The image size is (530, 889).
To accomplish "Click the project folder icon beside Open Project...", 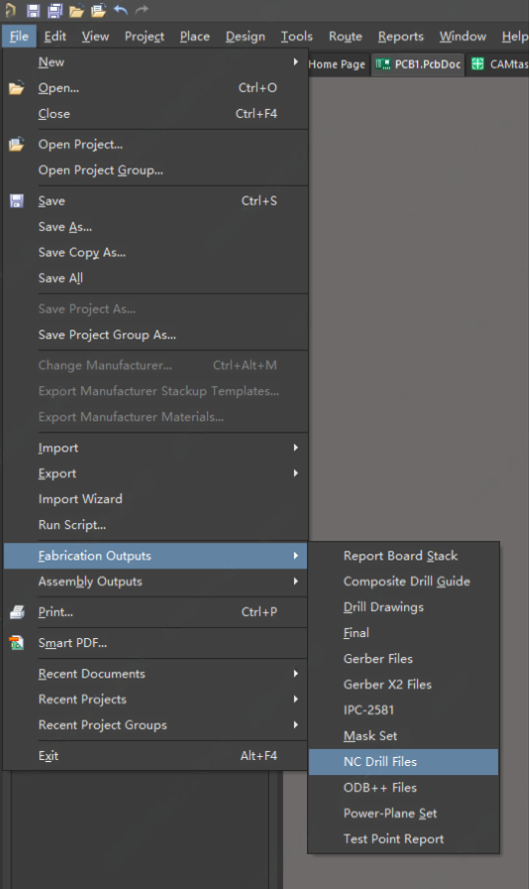I will point(16,144).
